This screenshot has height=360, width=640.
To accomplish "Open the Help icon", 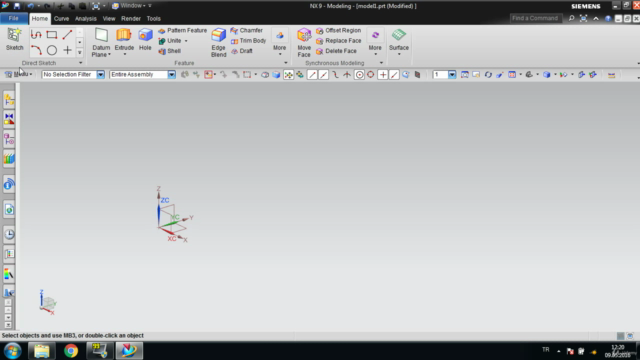I will [x=608, y=18].
